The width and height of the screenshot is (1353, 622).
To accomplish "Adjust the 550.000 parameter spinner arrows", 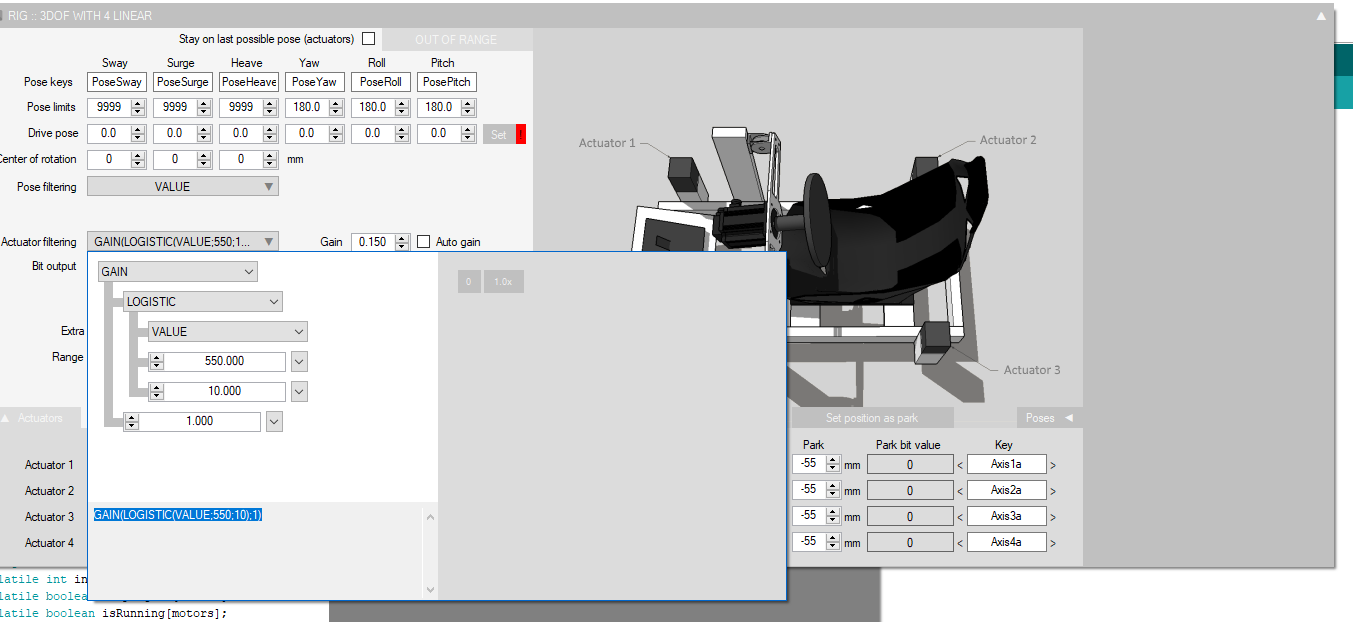I will click(x=157, y=361).
